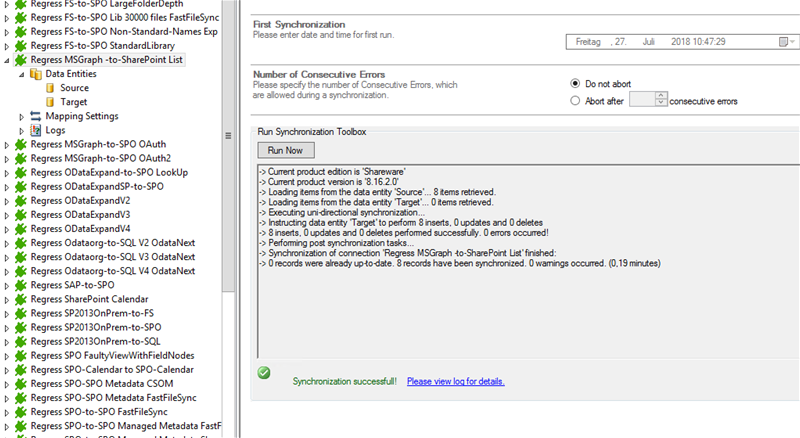Collapse the Regress MSGraph -to-SharePoint List node
The image size is (800, 438).
[8, 60]
